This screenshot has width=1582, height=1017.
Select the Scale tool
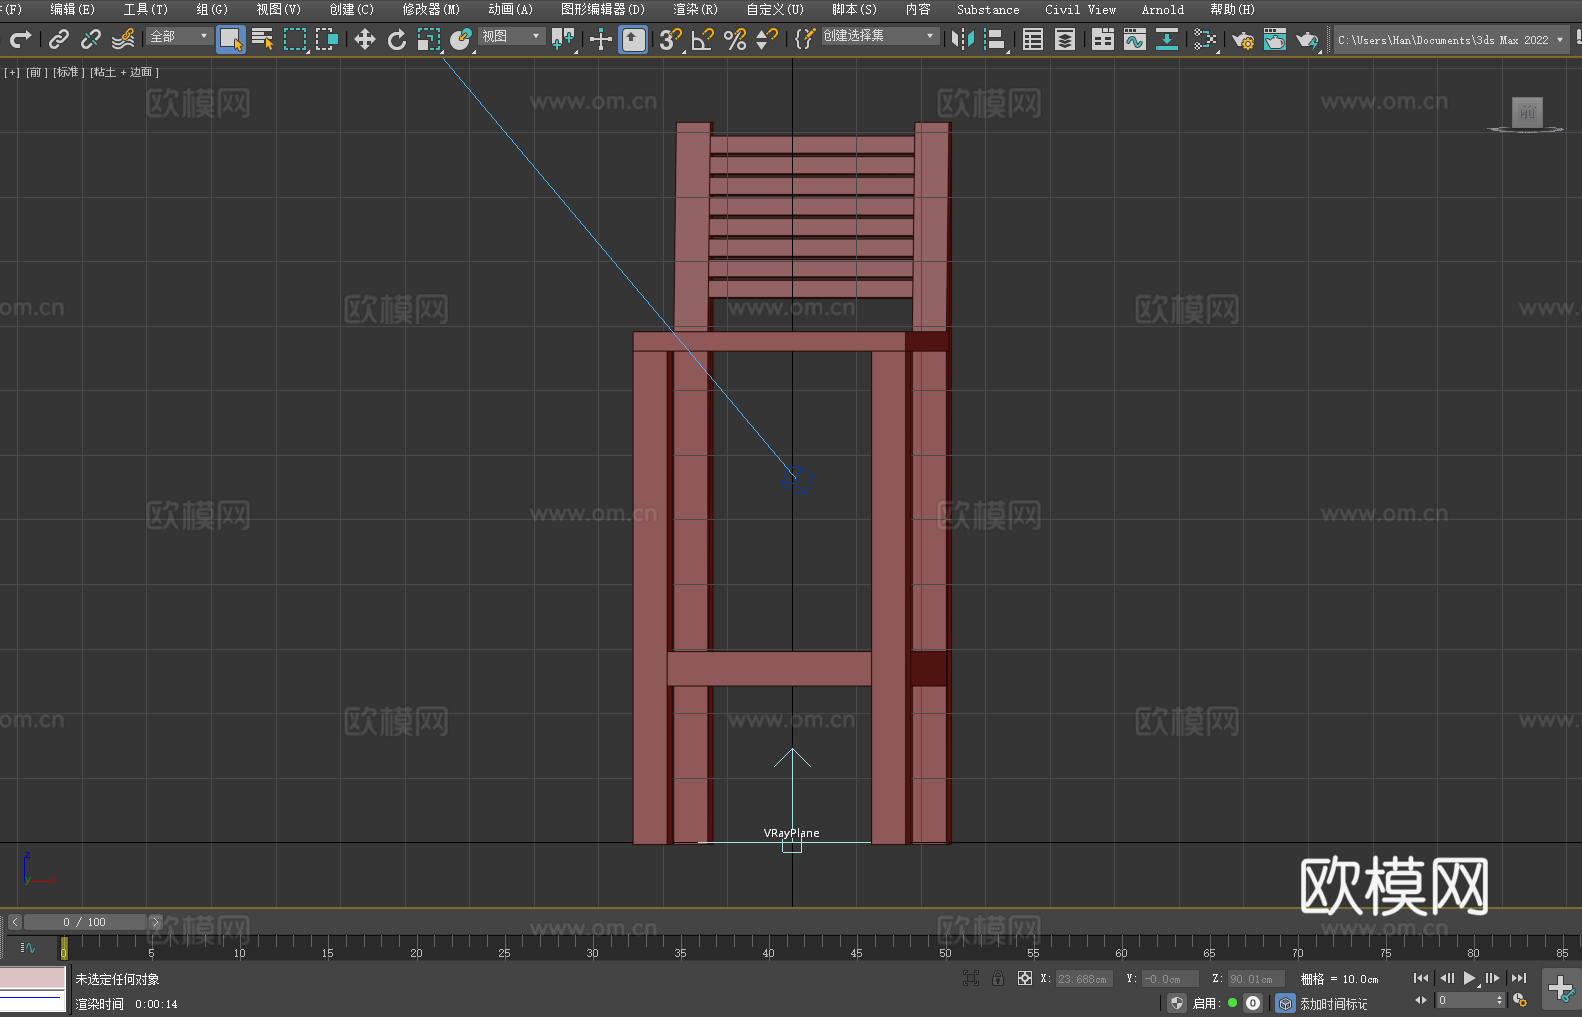click(429, 39)
